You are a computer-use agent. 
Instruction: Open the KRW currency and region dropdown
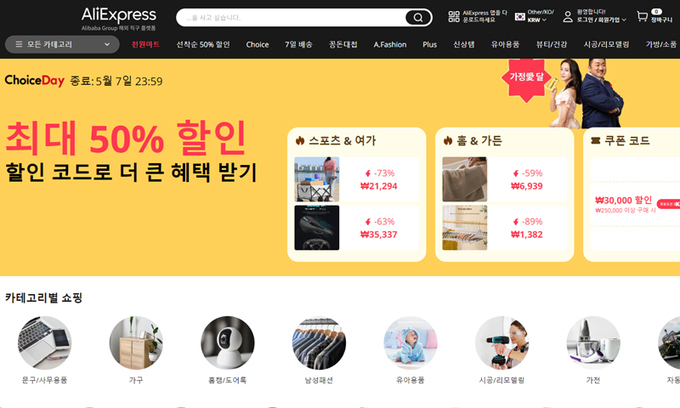coord(534,16)
